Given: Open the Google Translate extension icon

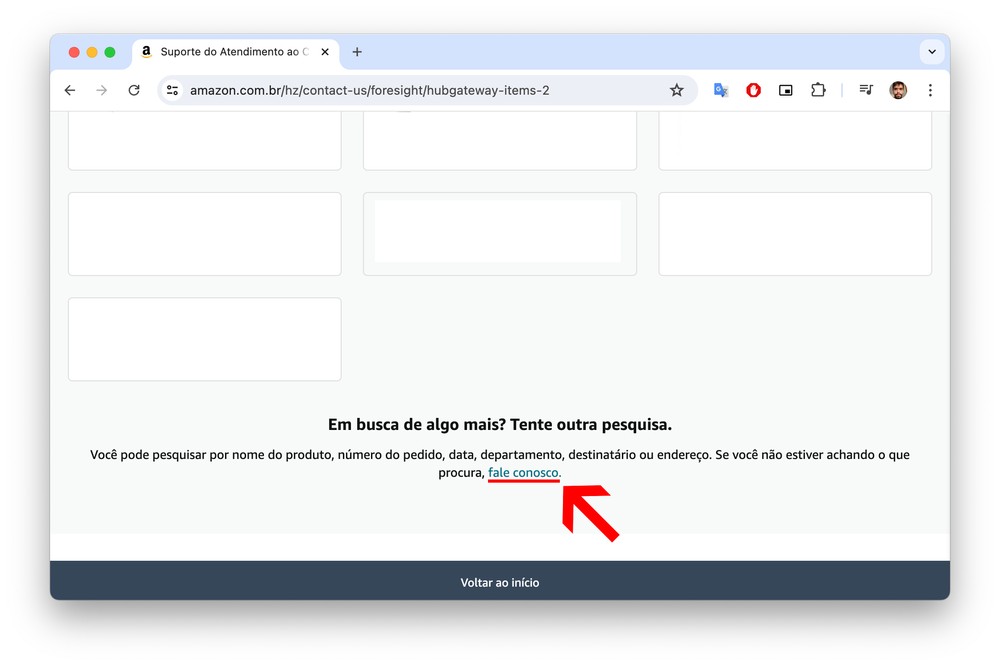Looking at the screenshot, I should (721, 91).
